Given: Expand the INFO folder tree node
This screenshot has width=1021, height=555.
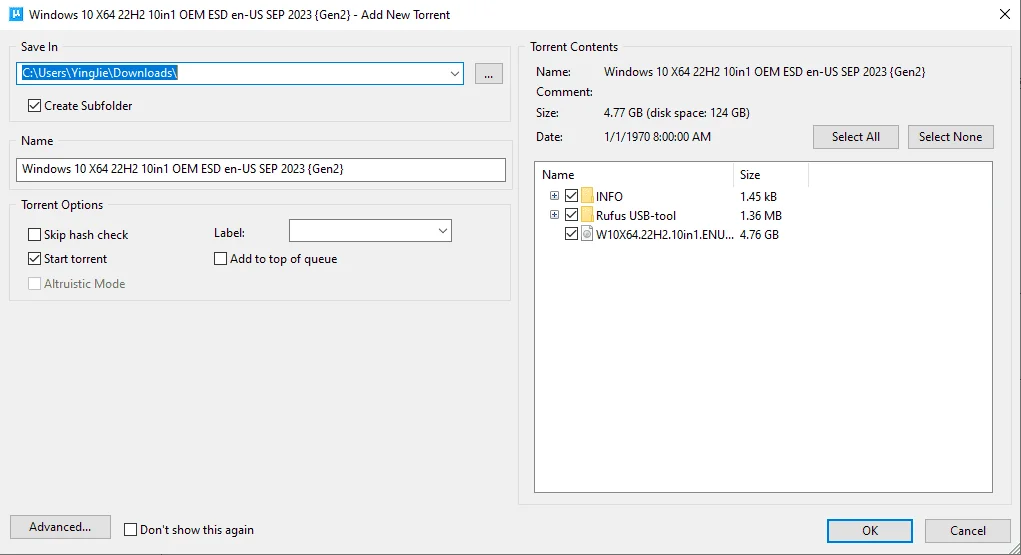Looking at the screenshot, I should [554, 195].
